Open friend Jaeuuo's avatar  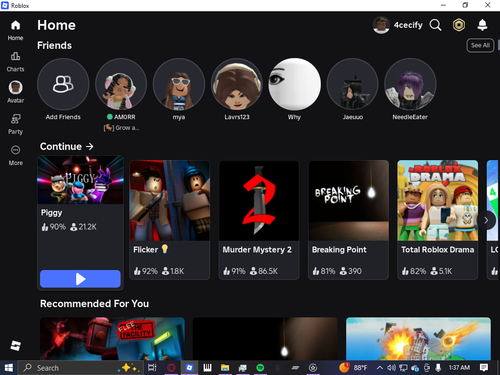tap(353, 84)
